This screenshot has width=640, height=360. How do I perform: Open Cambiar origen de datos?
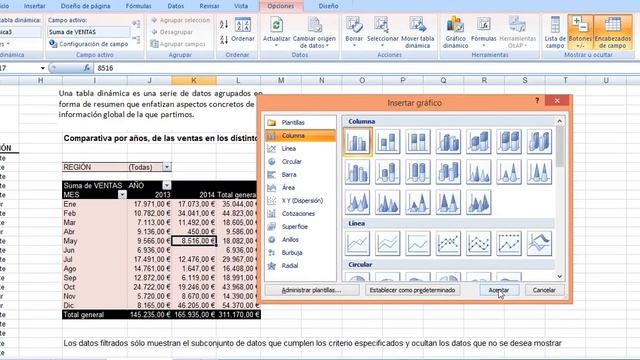coord(314,32)
